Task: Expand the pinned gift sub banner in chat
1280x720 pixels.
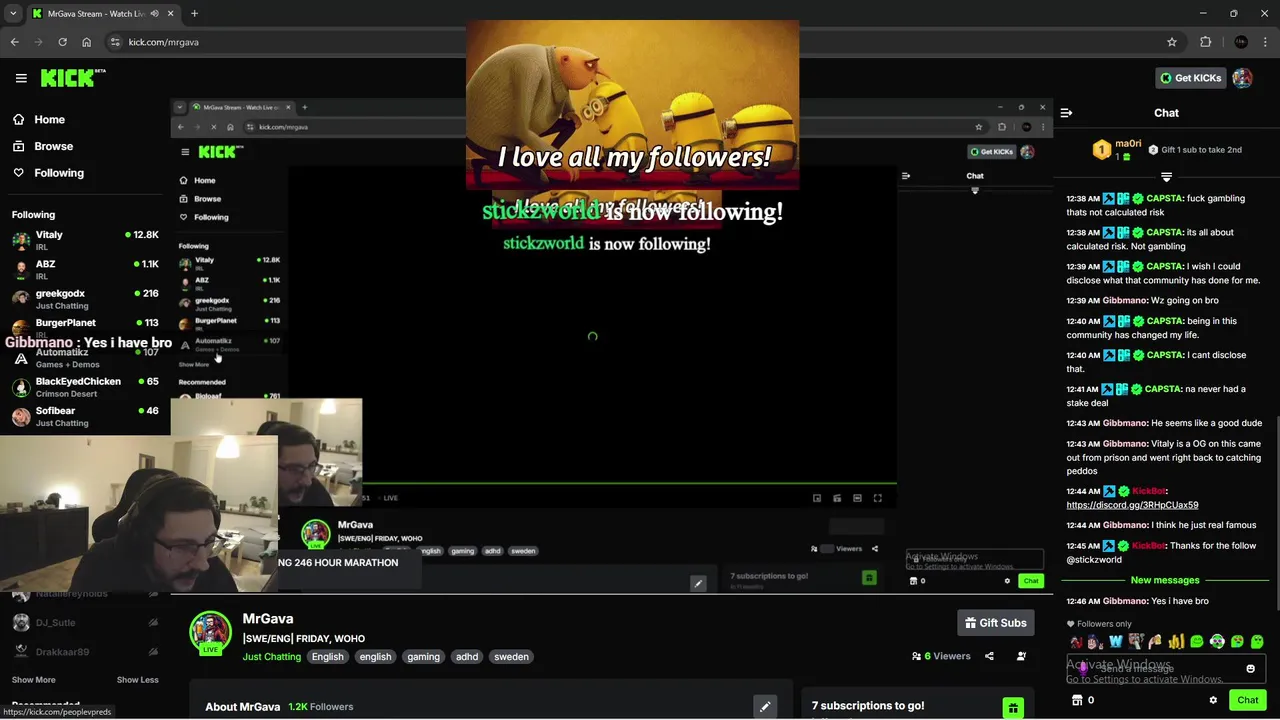Action: click(x=1166, y=177)
